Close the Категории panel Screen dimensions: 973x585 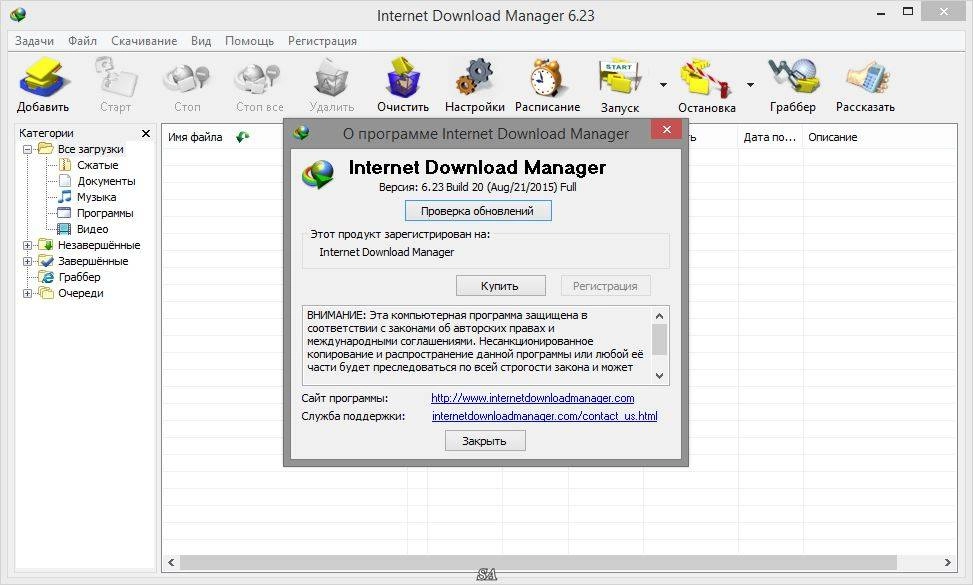point(146,133)
